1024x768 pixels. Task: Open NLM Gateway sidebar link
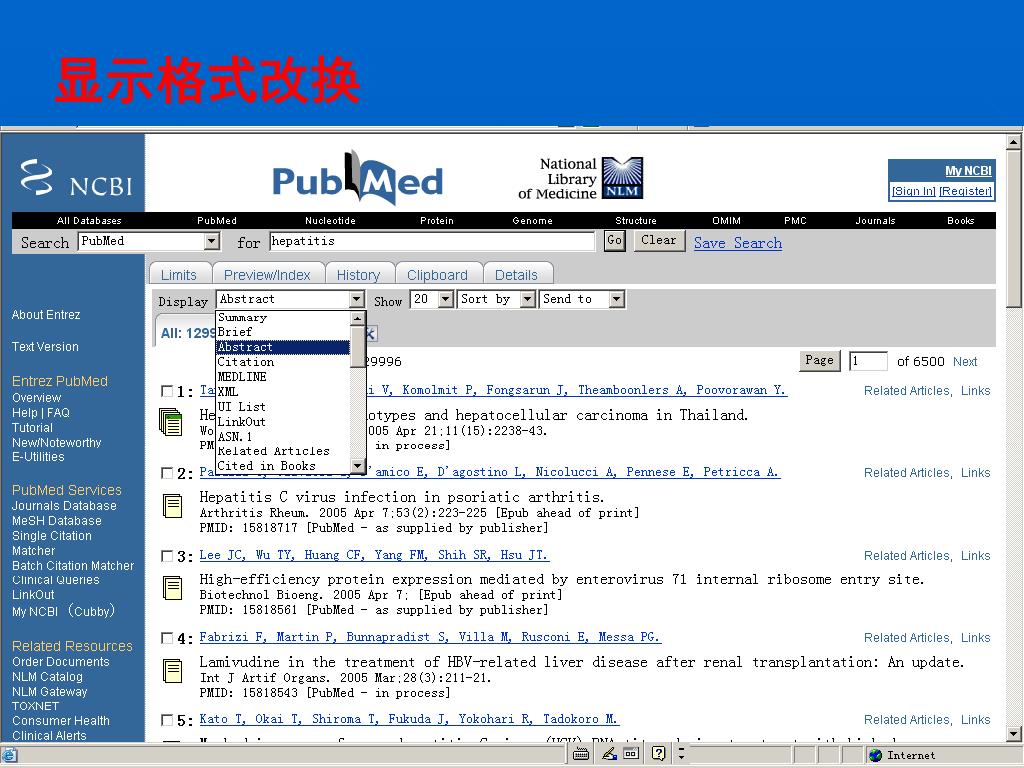pyautogui.click(x=50, y=692)
